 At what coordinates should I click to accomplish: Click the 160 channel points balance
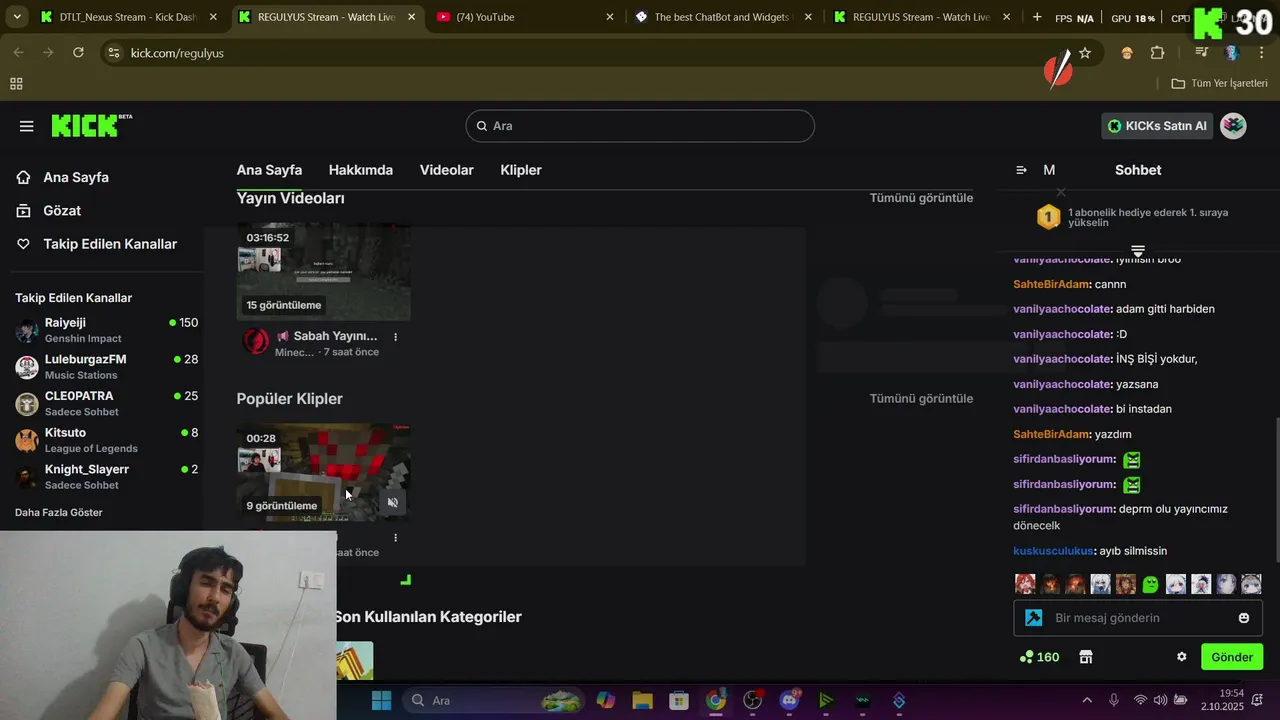coord(1039,657)
